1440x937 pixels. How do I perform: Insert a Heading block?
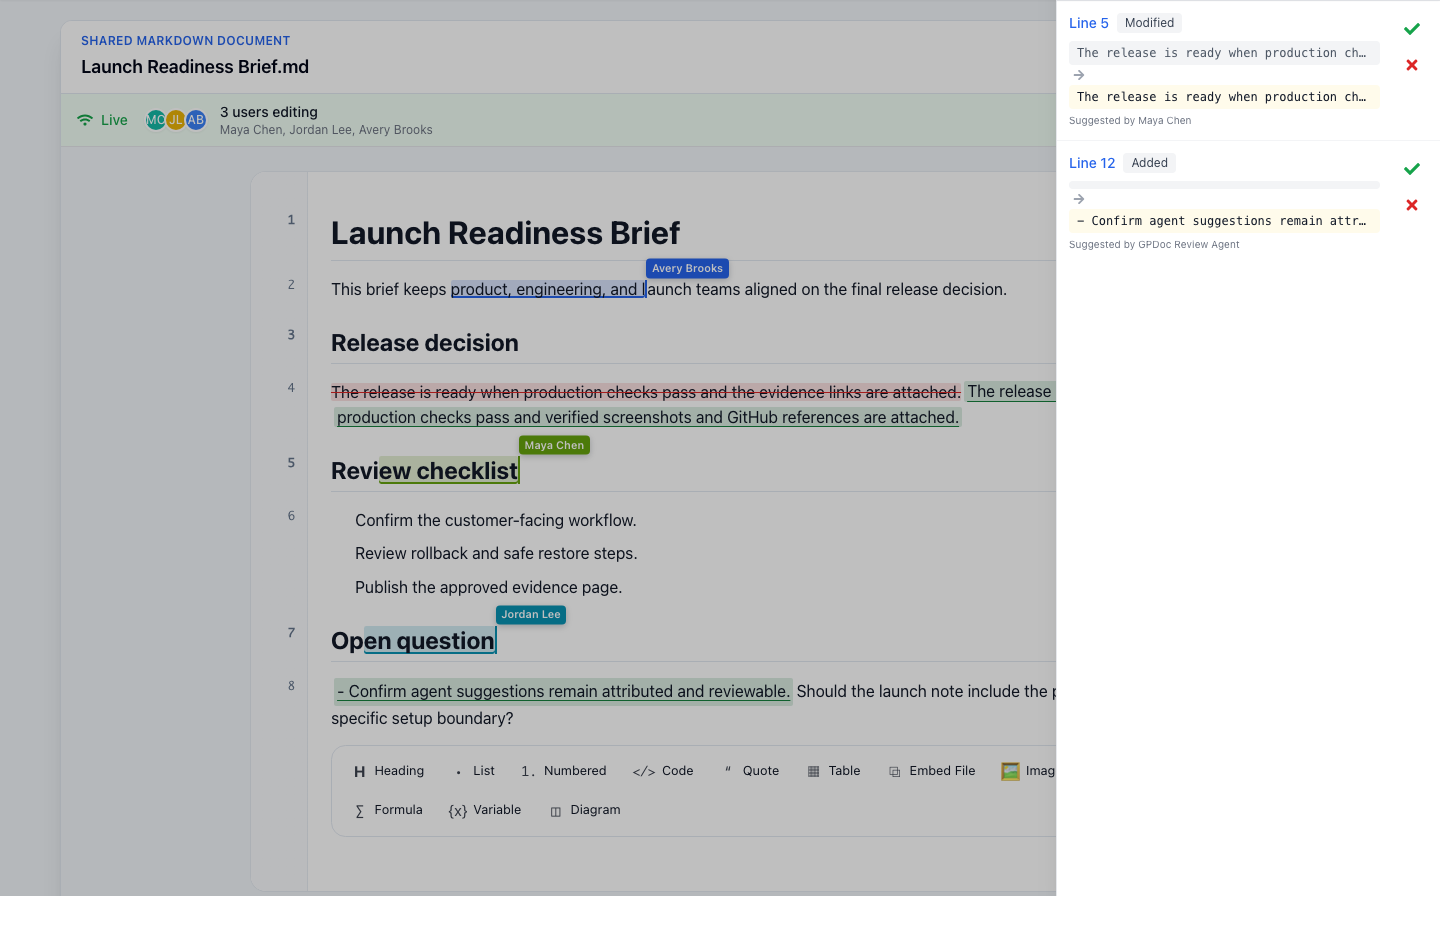pyautogui.click(x=389, y=771)
